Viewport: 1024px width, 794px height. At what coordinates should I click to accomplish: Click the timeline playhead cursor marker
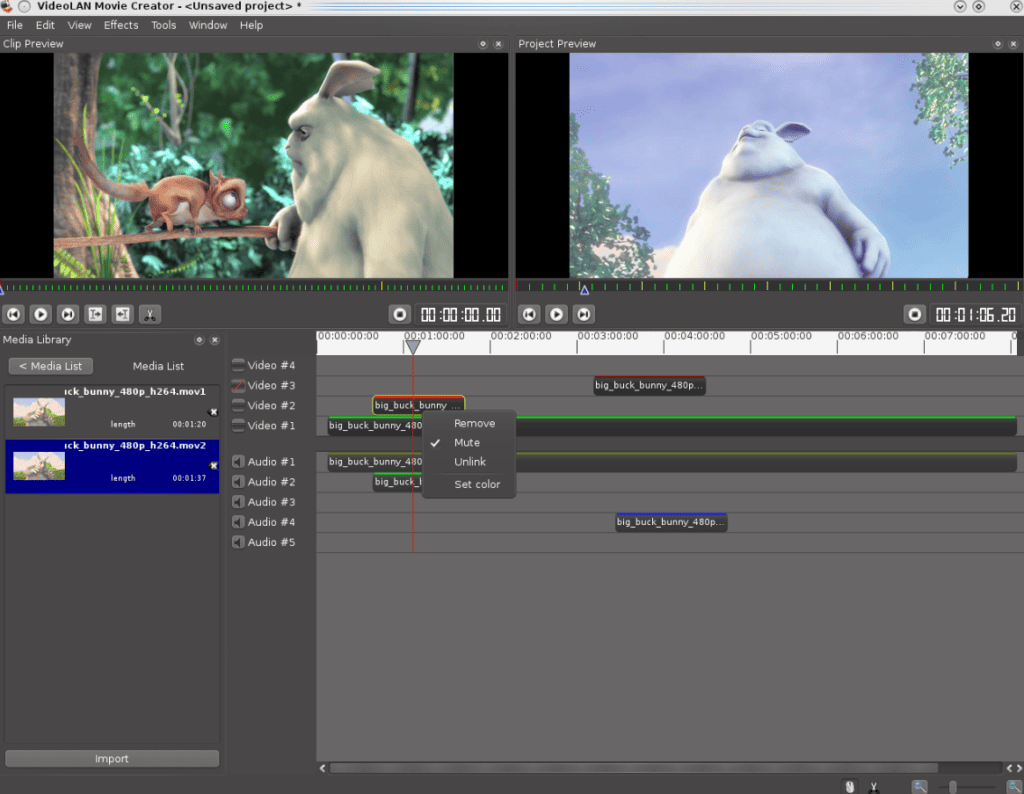413,347
